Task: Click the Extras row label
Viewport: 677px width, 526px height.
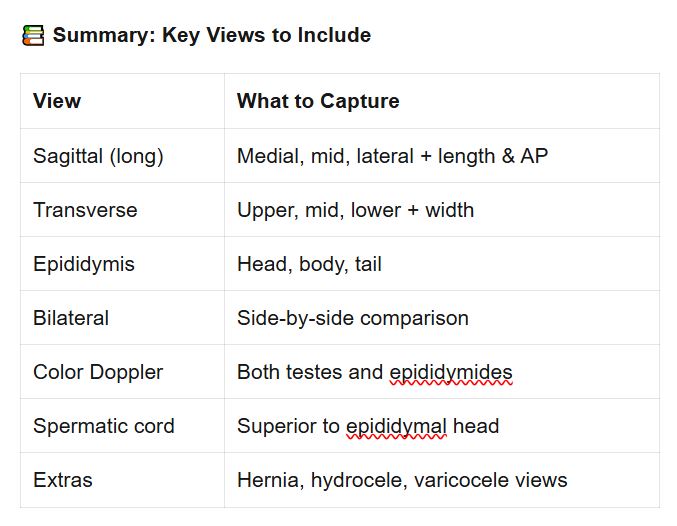Action: click(63, 480)
